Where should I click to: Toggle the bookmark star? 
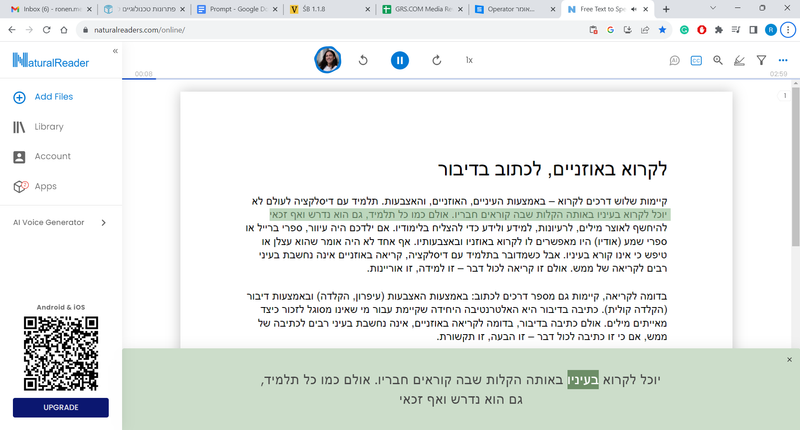662,30
